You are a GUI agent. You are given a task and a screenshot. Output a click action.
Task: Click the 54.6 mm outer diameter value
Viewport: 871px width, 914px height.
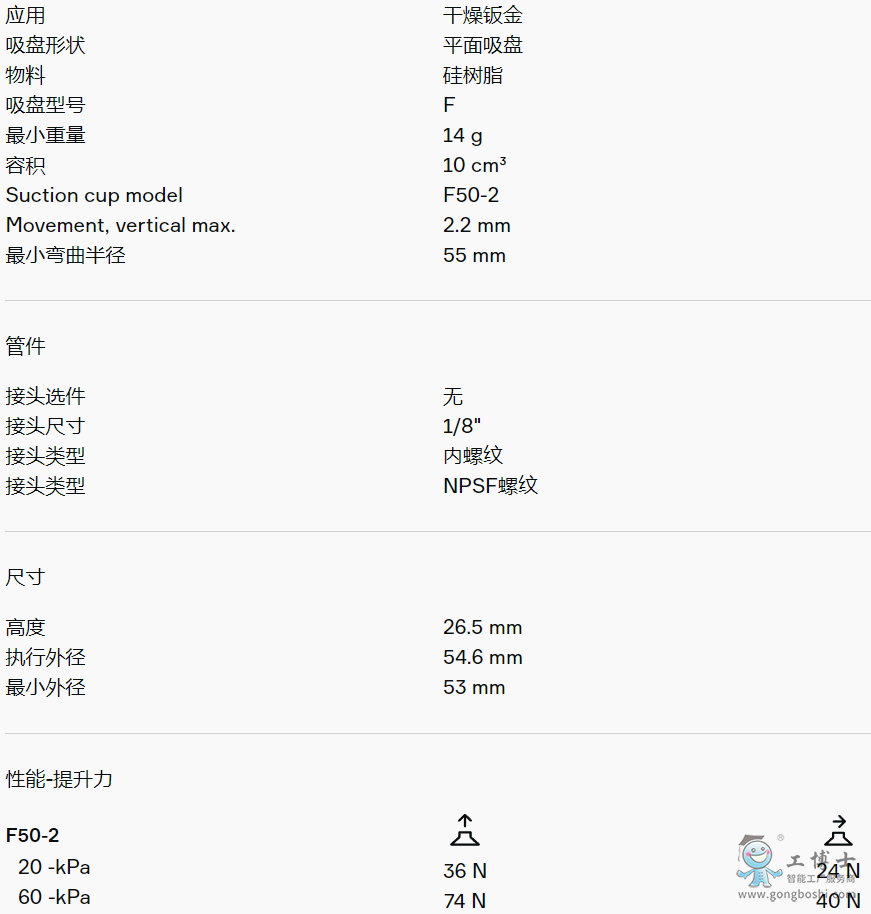point(482,658)
